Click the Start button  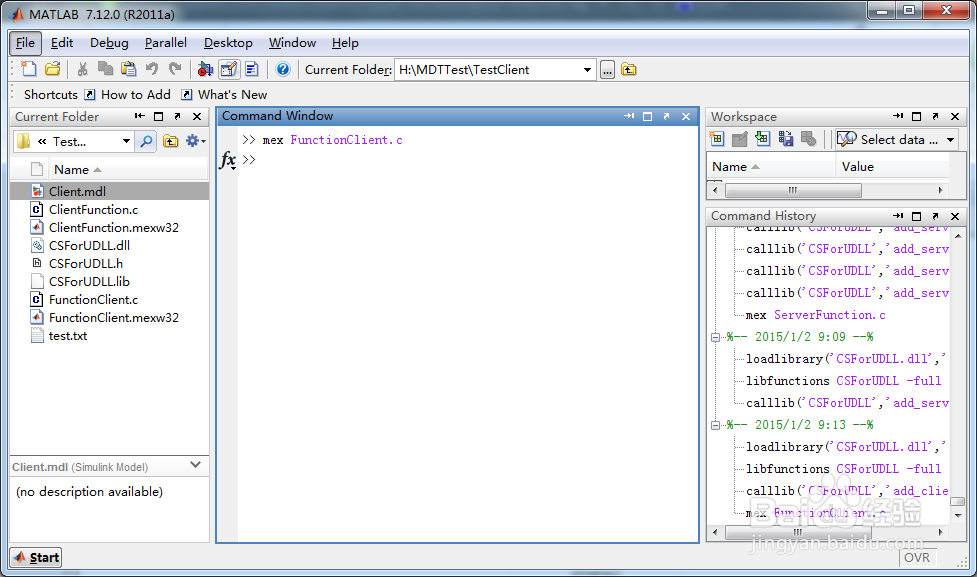(x=36, y=557)
